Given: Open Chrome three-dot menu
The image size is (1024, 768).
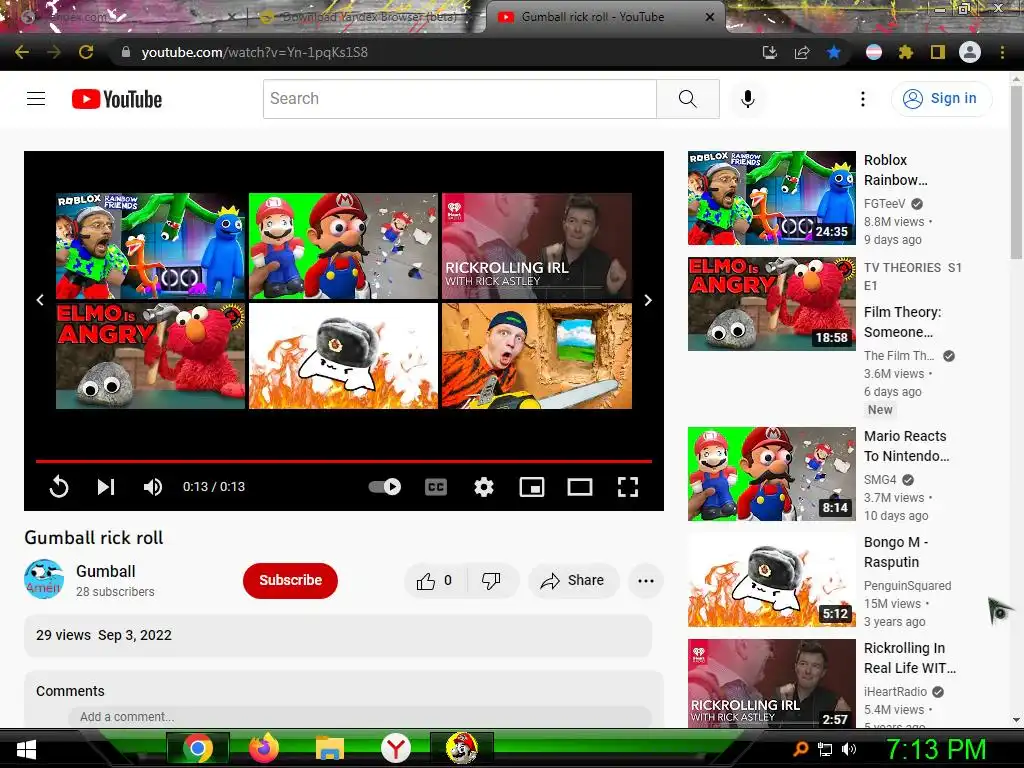Looking at the screenshot, I should pyautogui.click(x=1002, y=52).
